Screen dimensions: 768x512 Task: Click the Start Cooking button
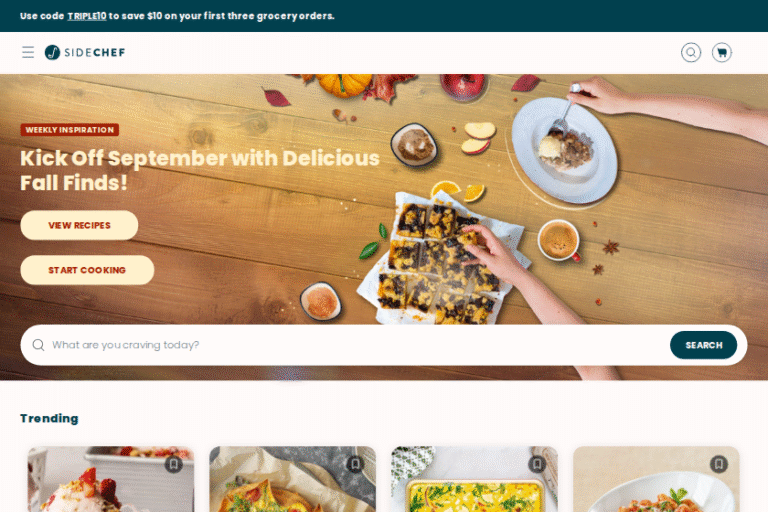pyautogui.click(x=87, y=270)
